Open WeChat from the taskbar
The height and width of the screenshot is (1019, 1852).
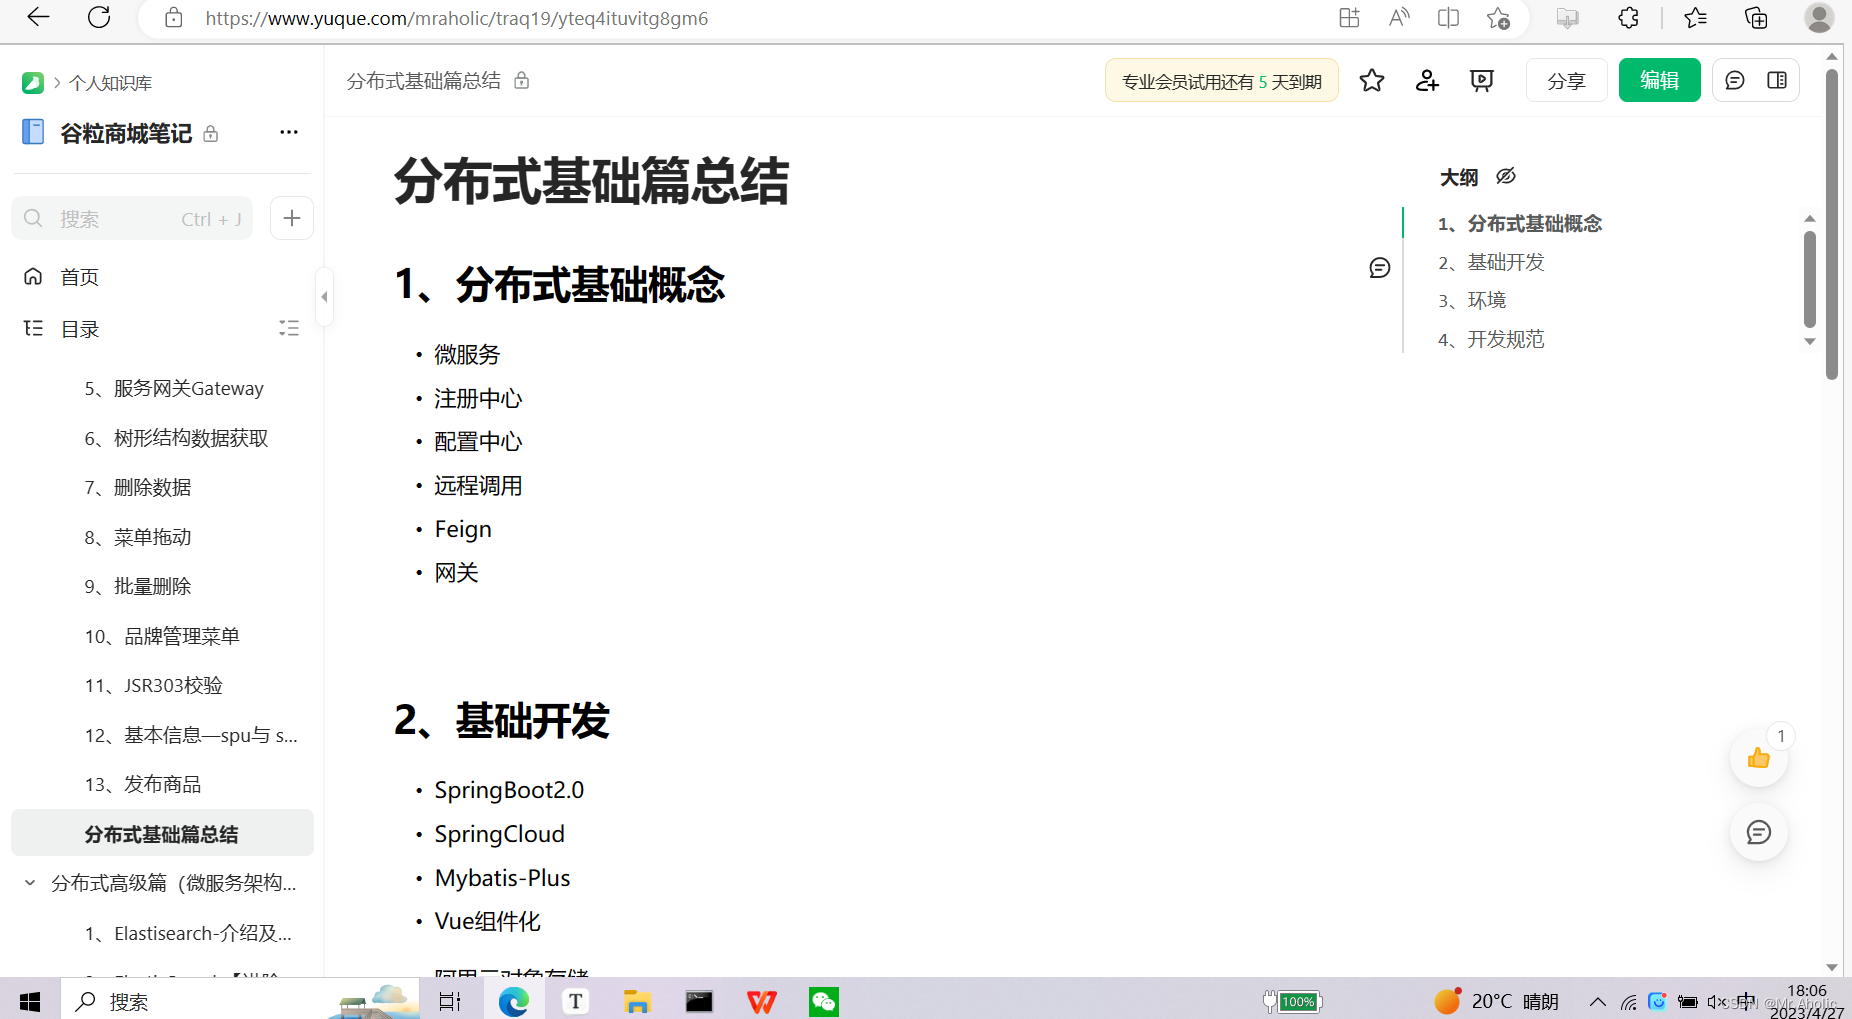[823, 1001]
